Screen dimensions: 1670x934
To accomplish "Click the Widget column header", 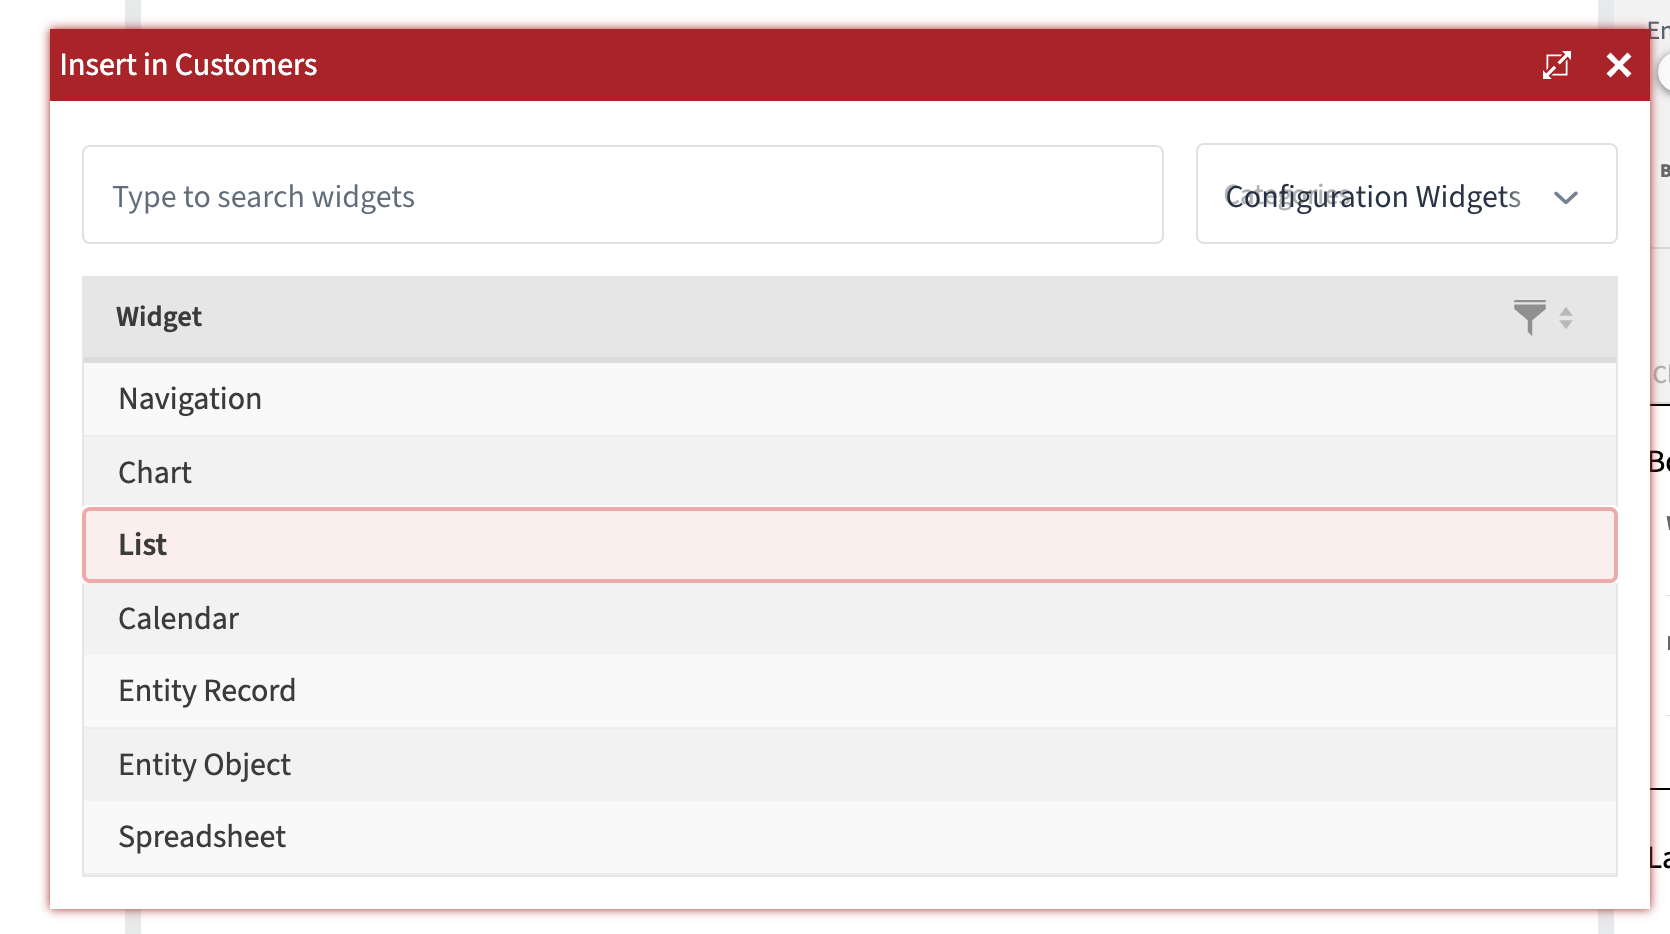I will click(159, 317).
